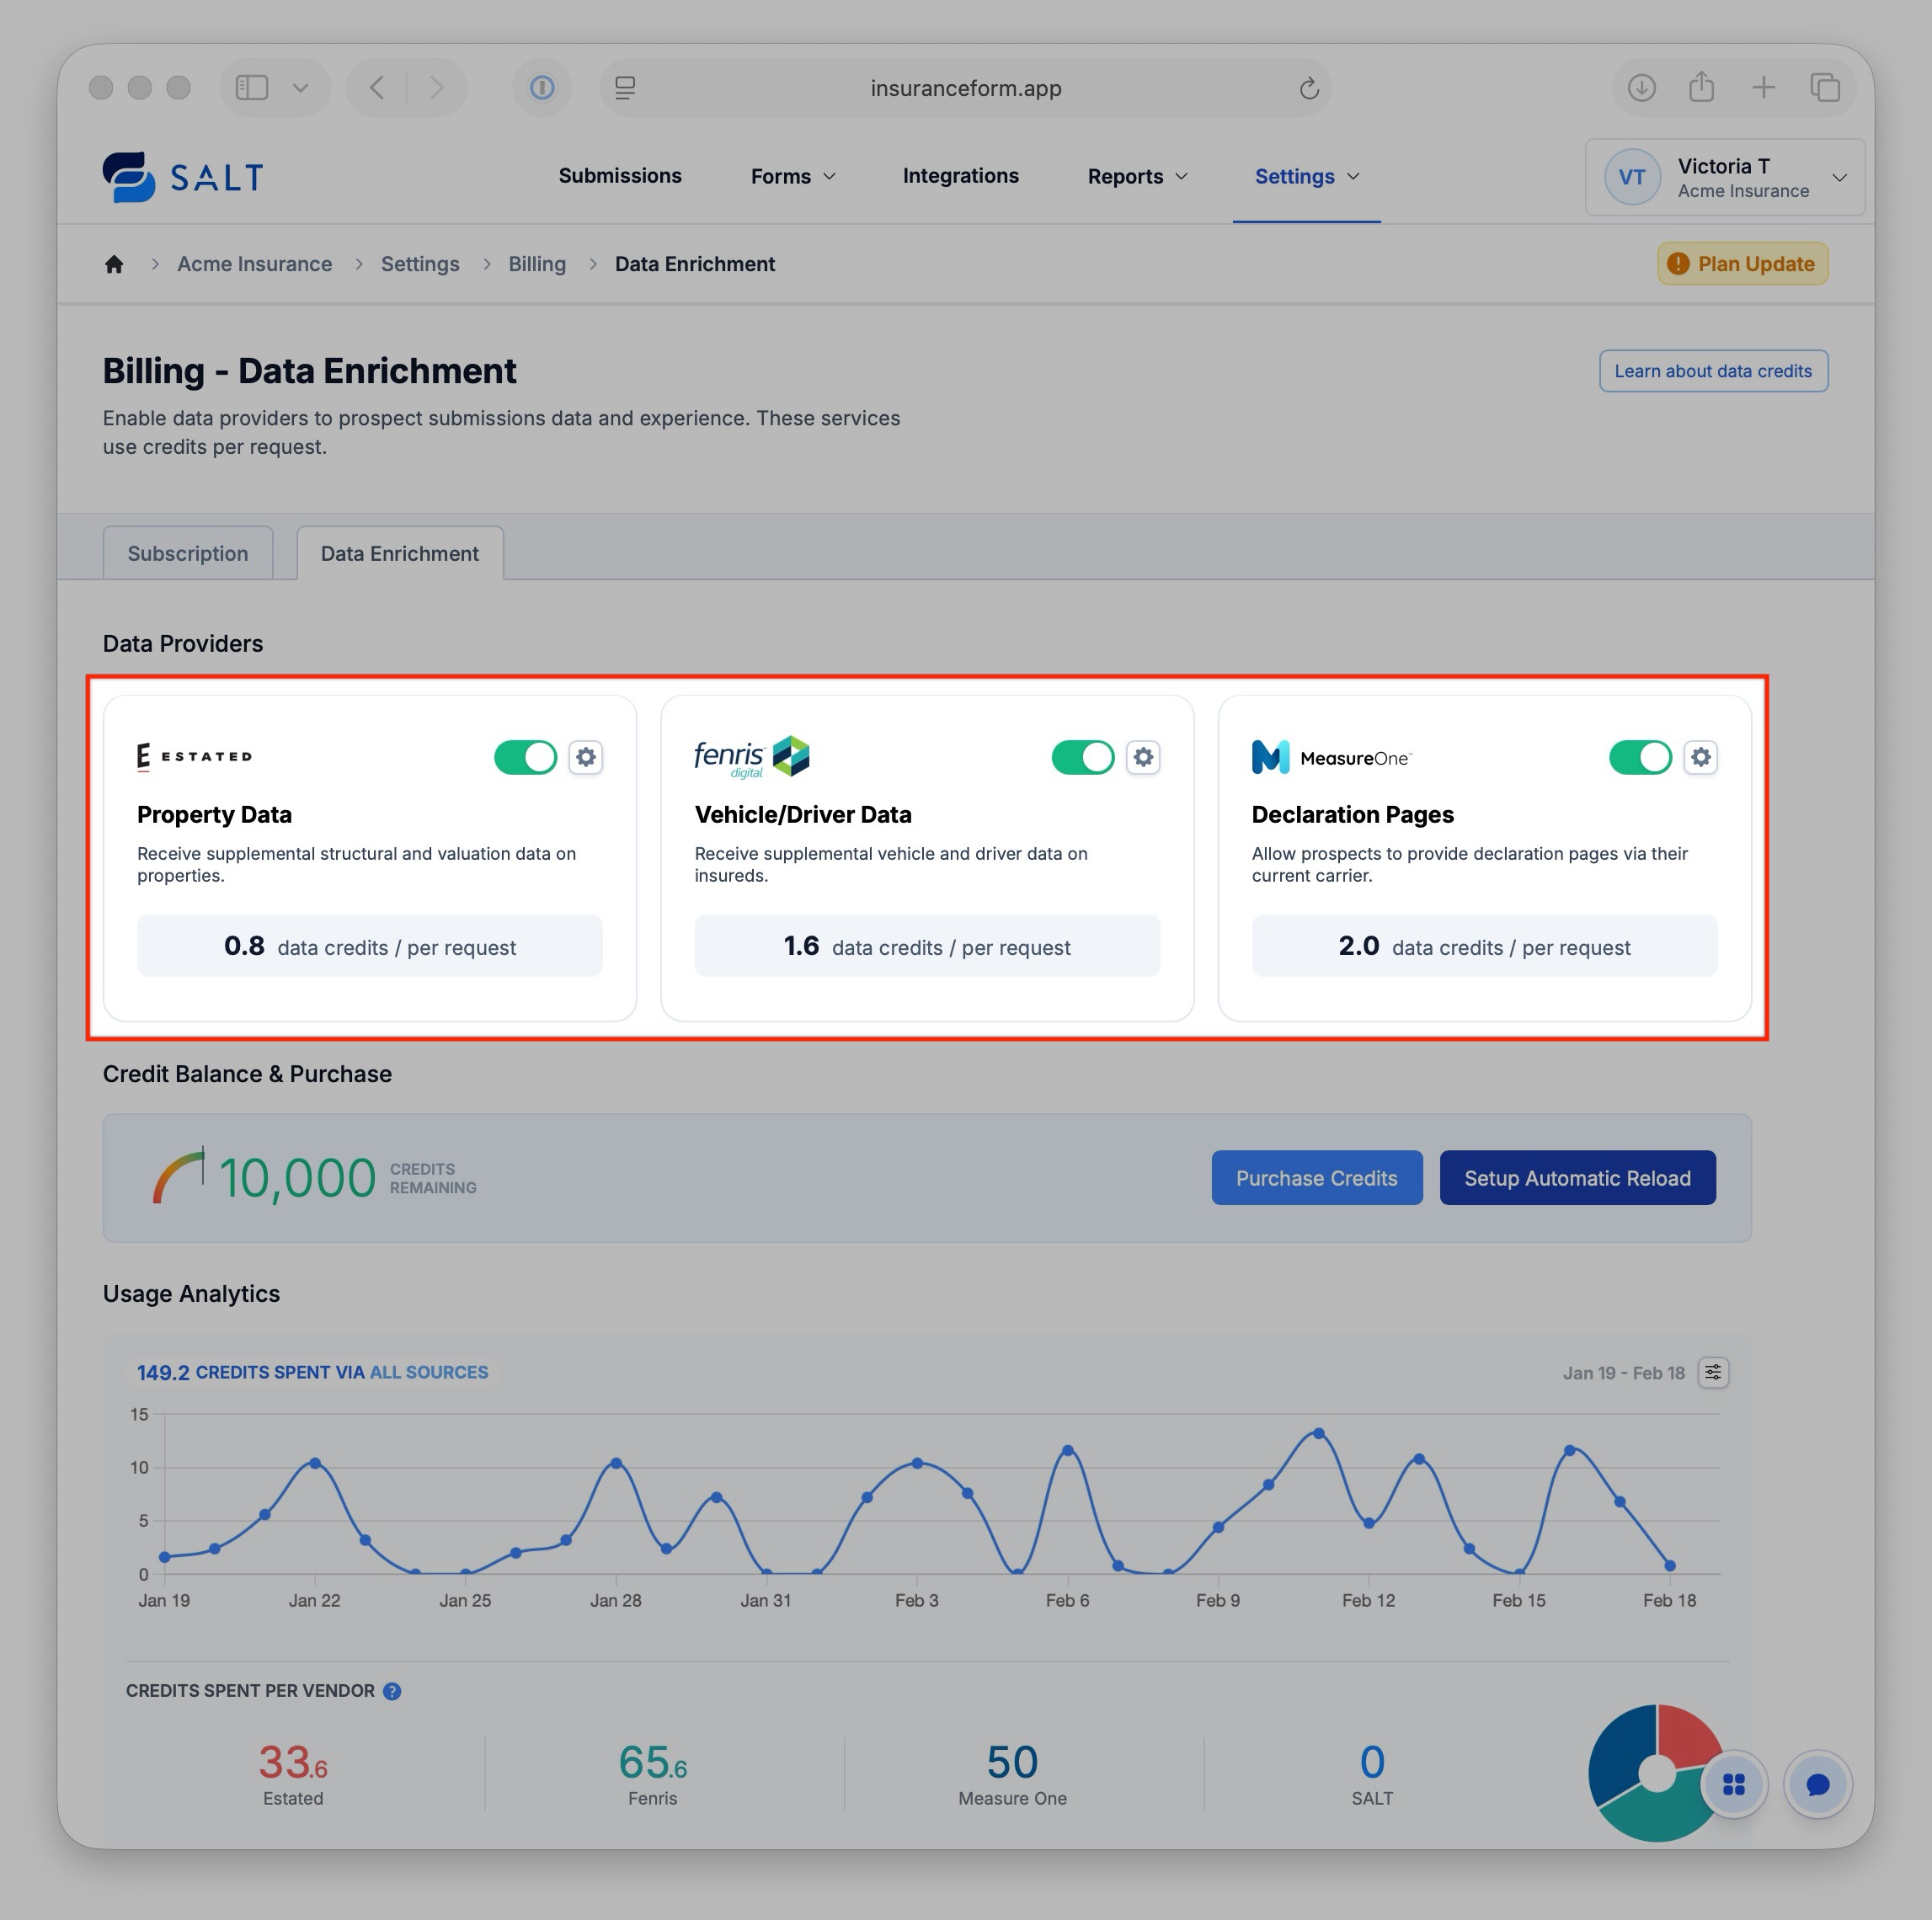Turn off Fenris Vehicle/Driver Data toggle
1932x1920 pixels.
click(1082, 757)
